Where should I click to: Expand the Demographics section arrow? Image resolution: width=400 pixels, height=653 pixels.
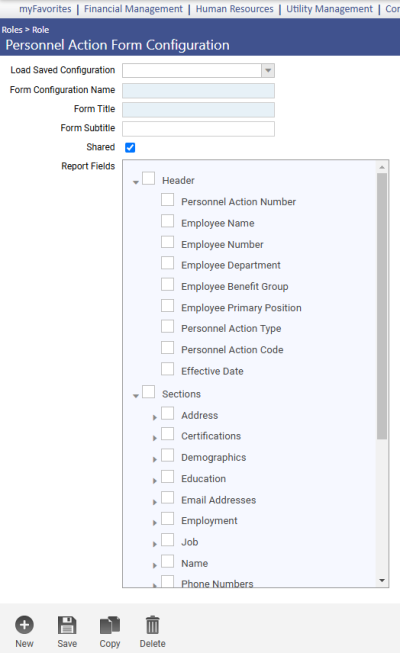(x=155, y=459)
